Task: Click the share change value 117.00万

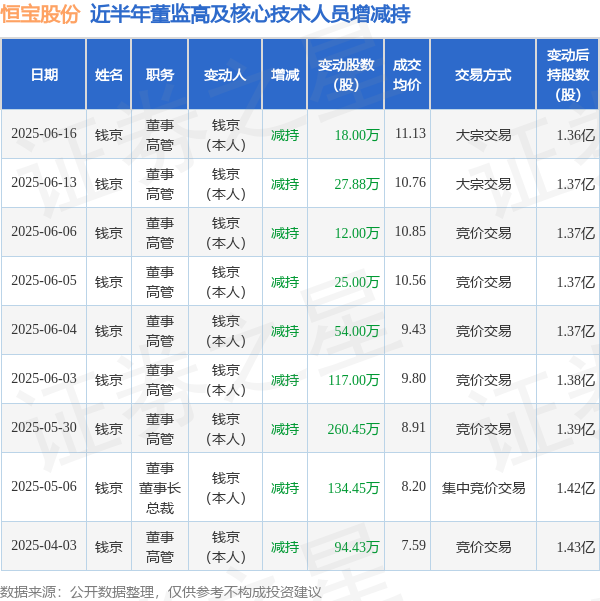Action: pyautogui.click(x=353, y=381)
